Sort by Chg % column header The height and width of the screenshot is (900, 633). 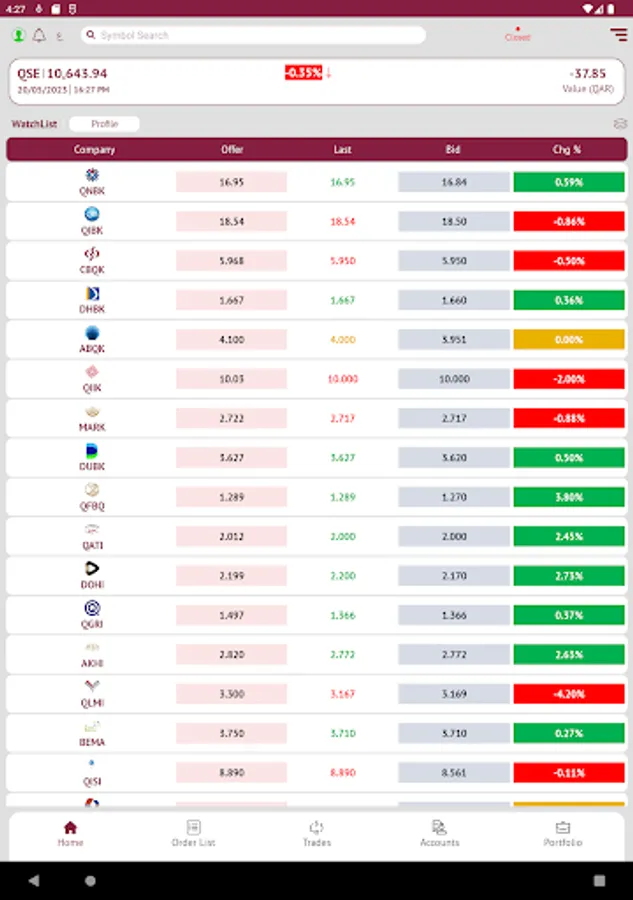pyautogui.click(x=567, y=150)
